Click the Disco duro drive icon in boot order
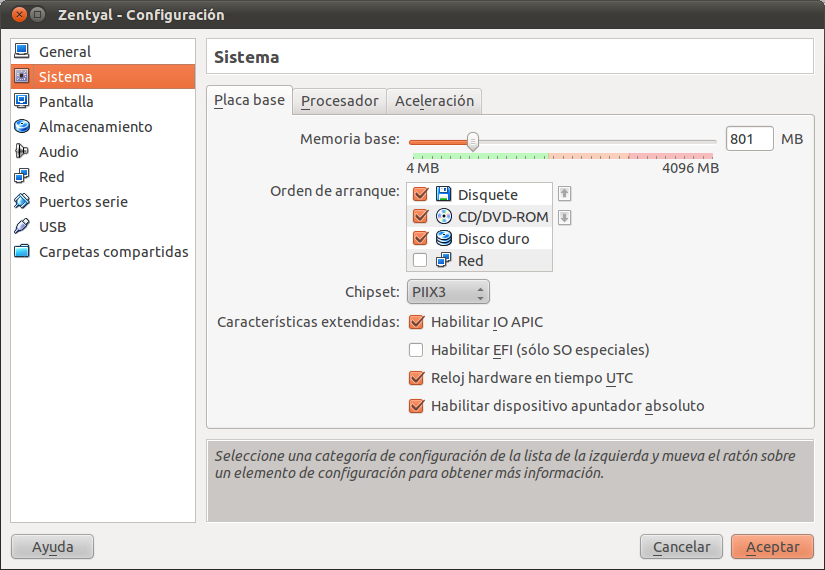The image size is (825, 570). [x=444, y=238]
